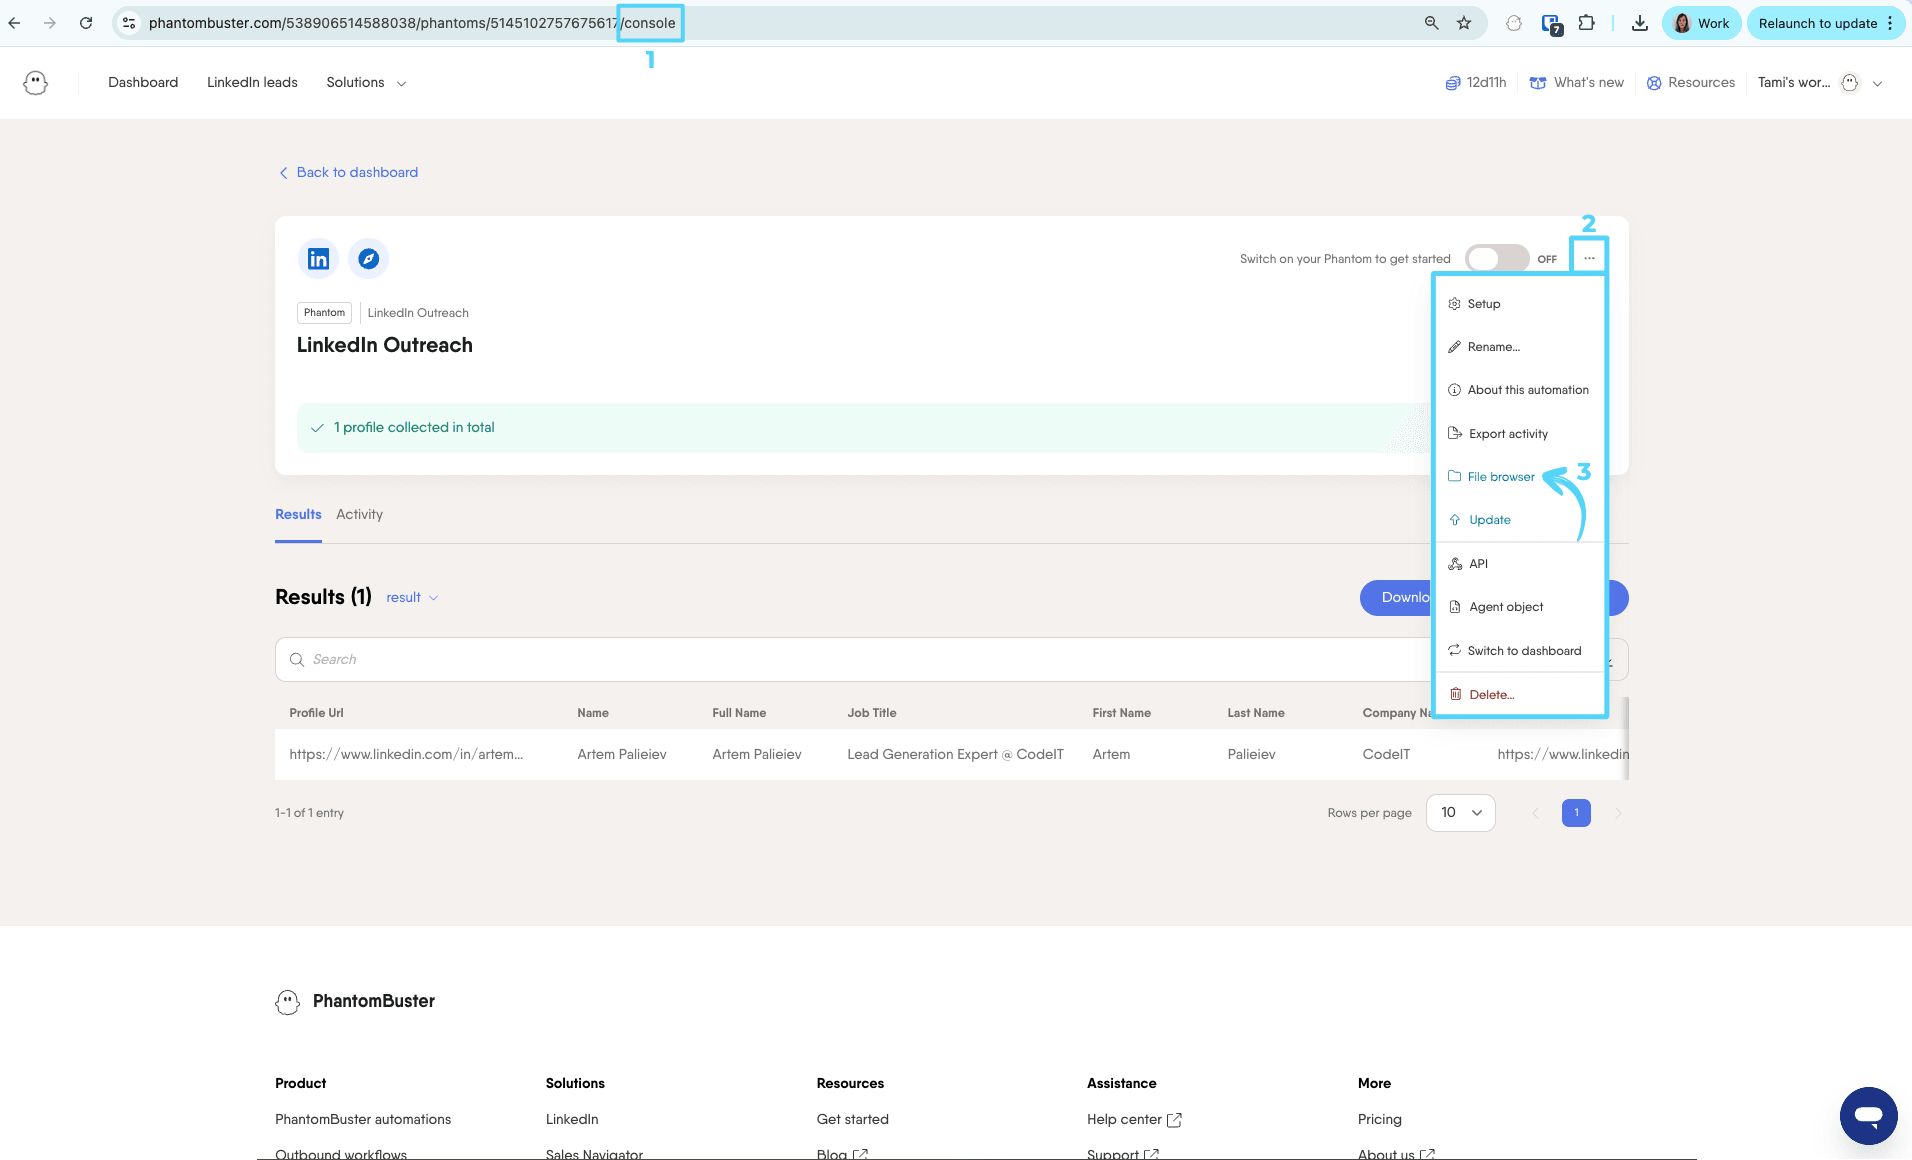Open the browser downloads icon

tap(1639, 23)
